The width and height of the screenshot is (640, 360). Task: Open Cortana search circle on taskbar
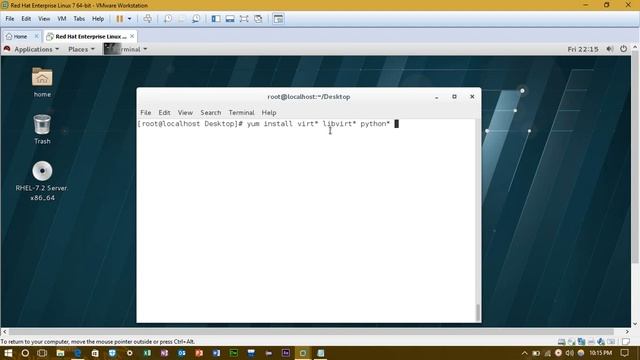(x=25, y=353)
